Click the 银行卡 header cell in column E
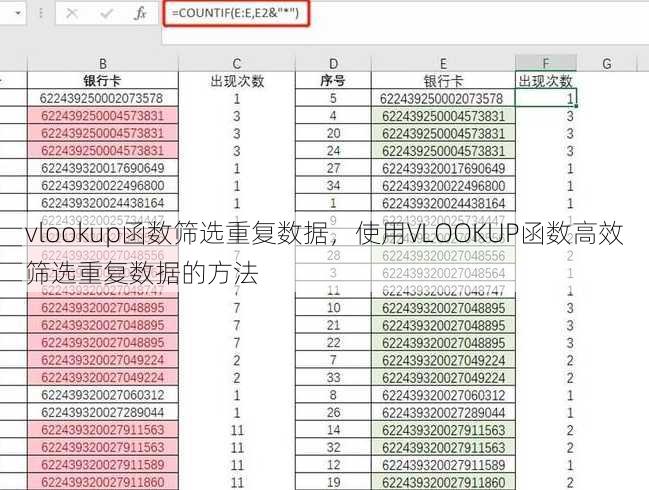The image size is (649, 490). [443, 80]
